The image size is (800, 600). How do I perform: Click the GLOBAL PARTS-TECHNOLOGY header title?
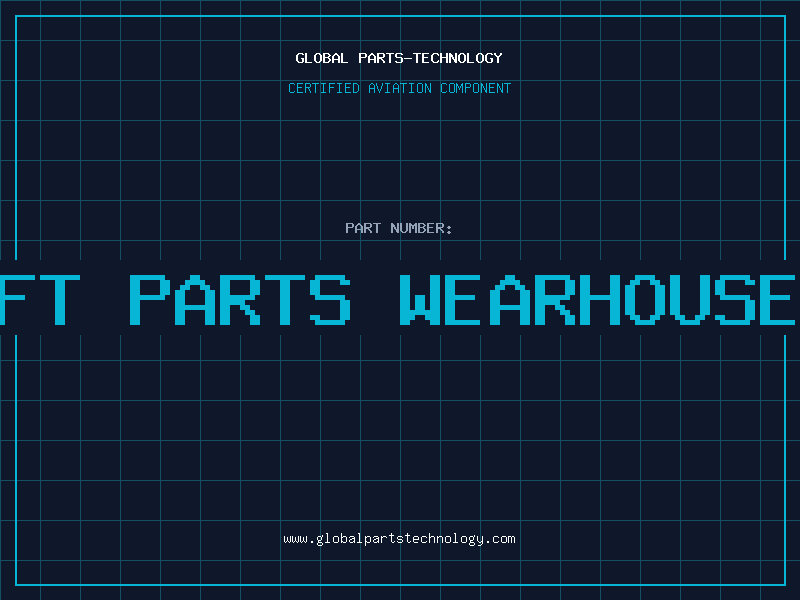pos(399,58)
